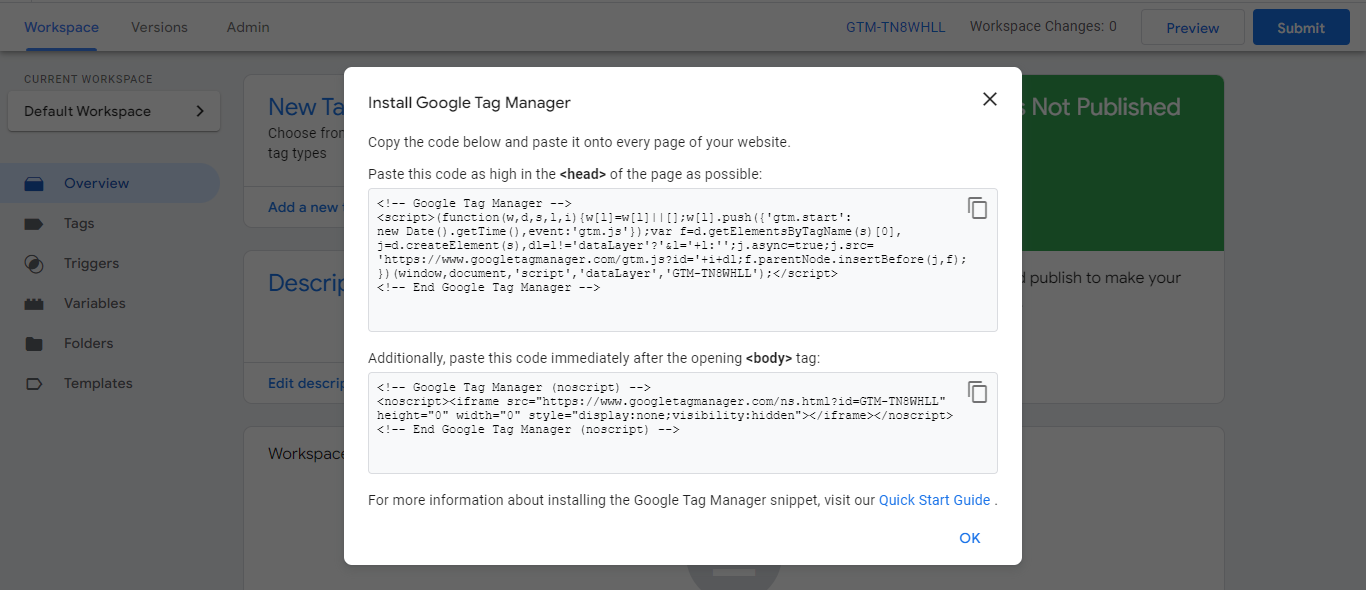Go to the Variables section label
This screenshot has height=590, width=1366.
click(x=95, y=303)
